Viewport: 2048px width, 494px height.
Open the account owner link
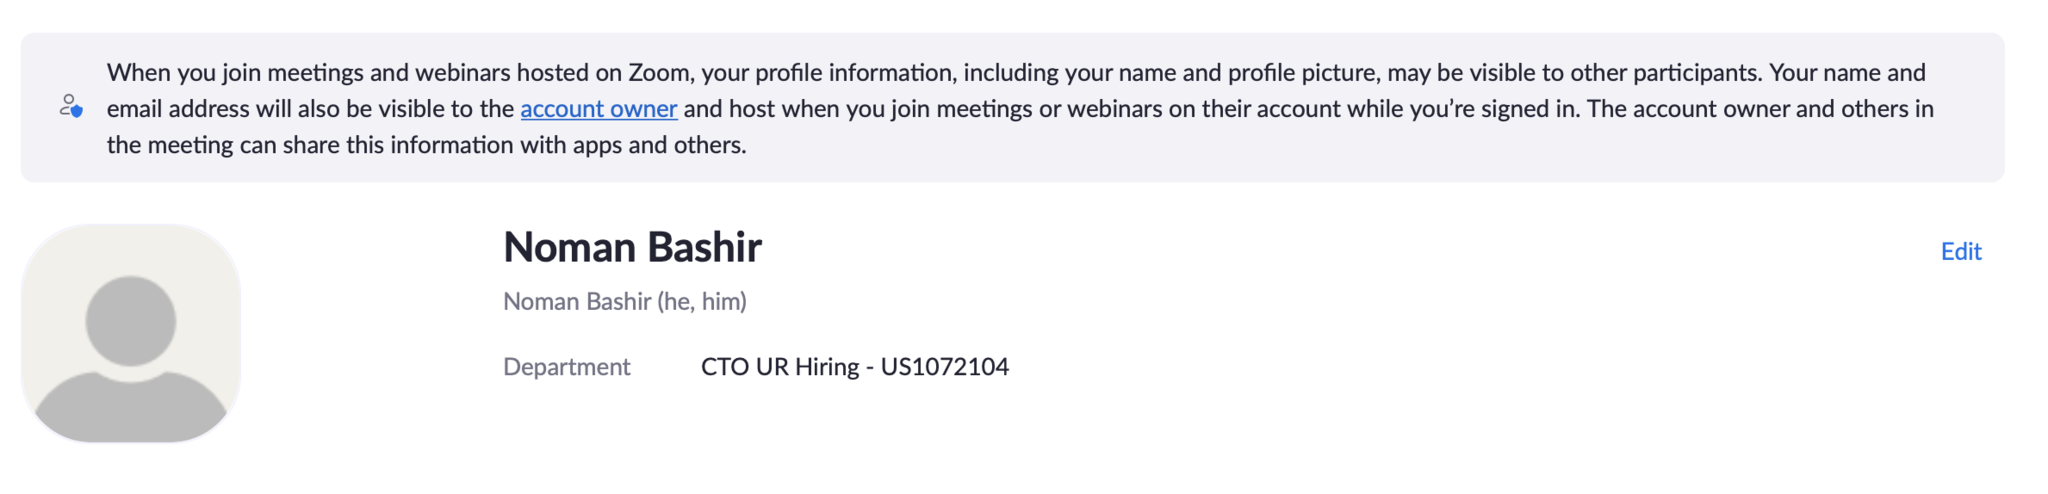[598, 109]
